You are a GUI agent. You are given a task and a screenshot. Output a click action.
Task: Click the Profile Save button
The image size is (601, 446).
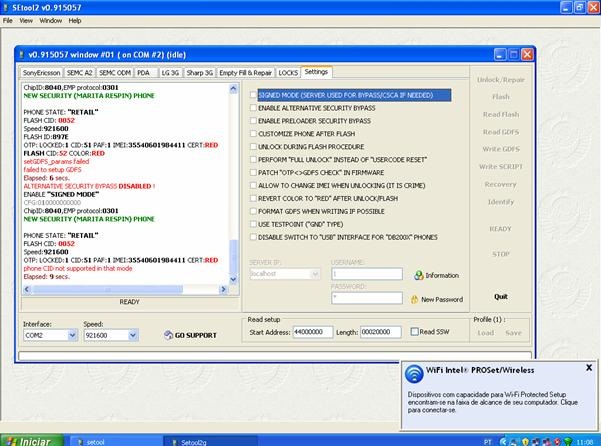tap(513, 333)
